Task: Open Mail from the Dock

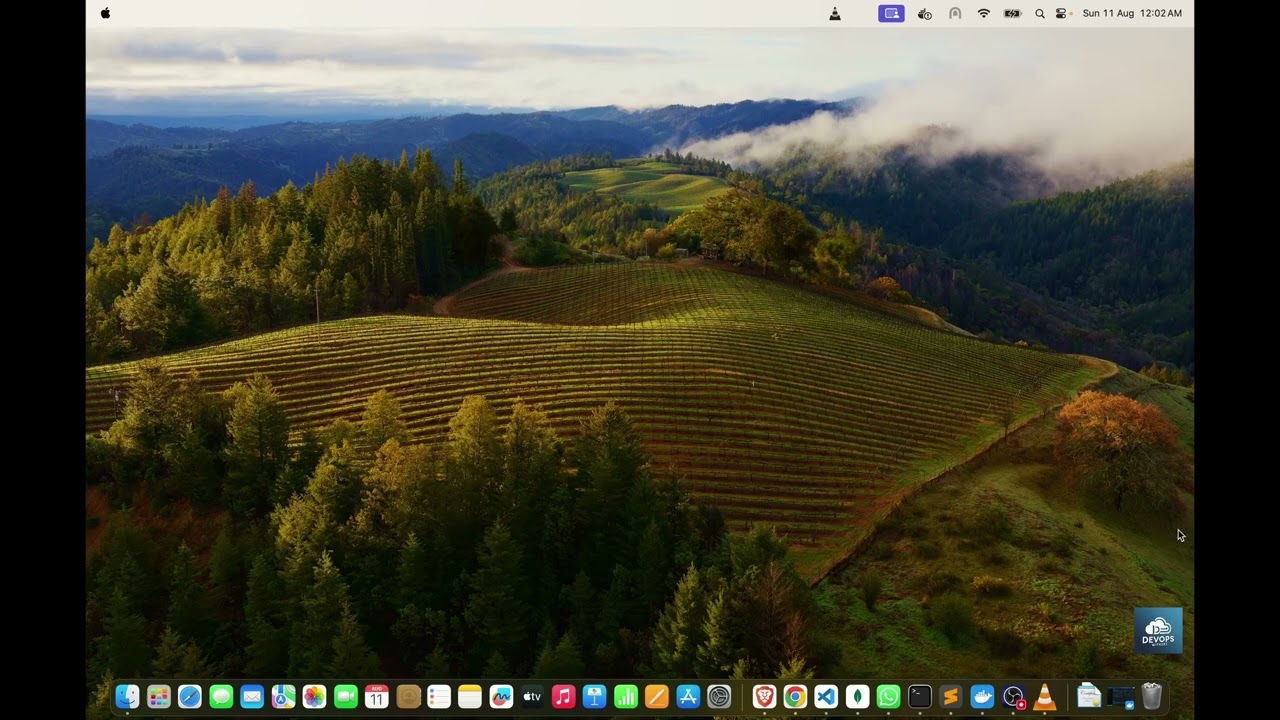Action: [x=252, y=697]
